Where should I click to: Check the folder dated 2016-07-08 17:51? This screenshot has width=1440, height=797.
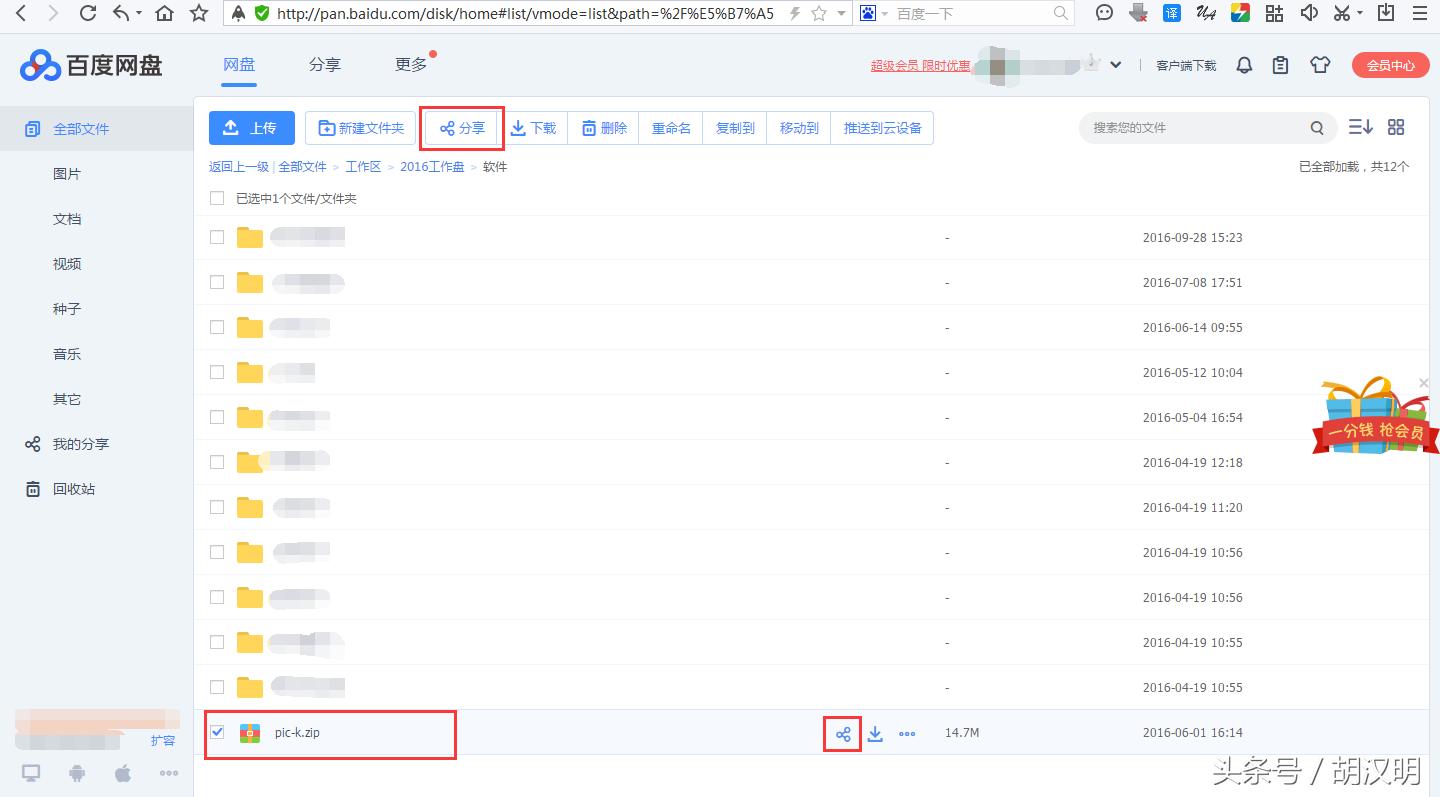[x=217, y=282]
